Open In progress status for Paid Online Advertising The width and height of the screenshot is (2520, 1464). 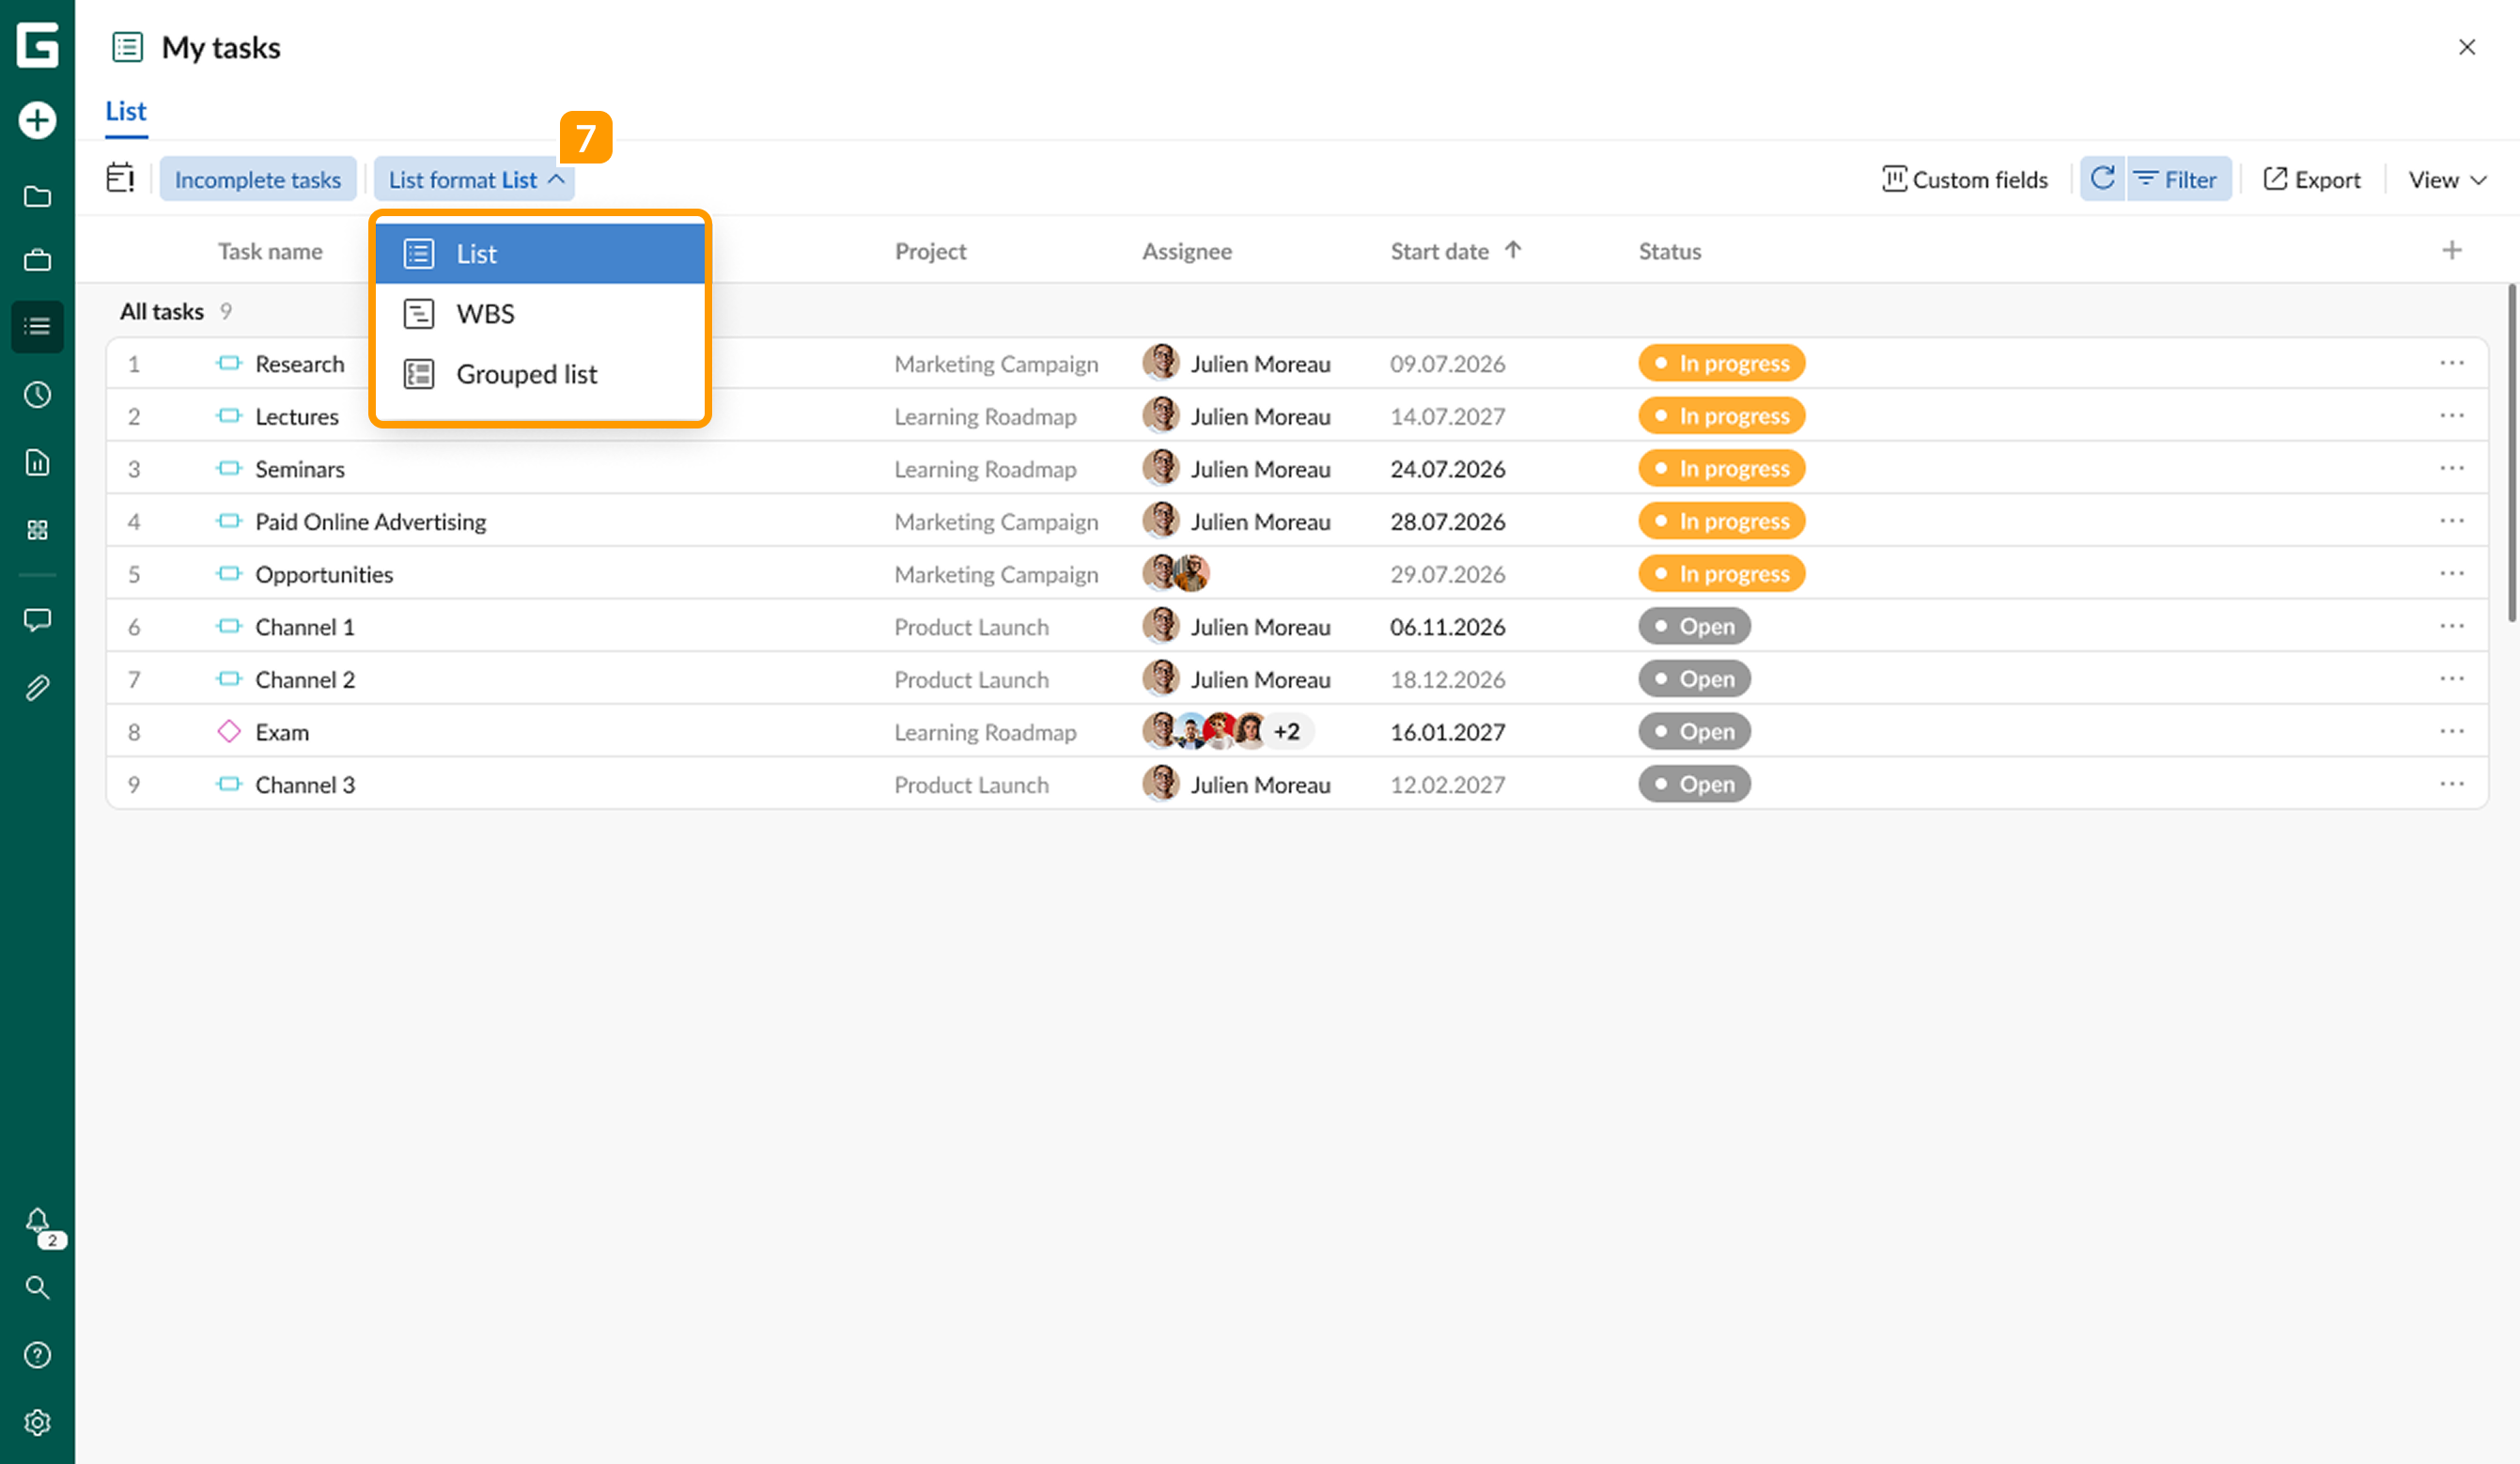click(1722, 521)
